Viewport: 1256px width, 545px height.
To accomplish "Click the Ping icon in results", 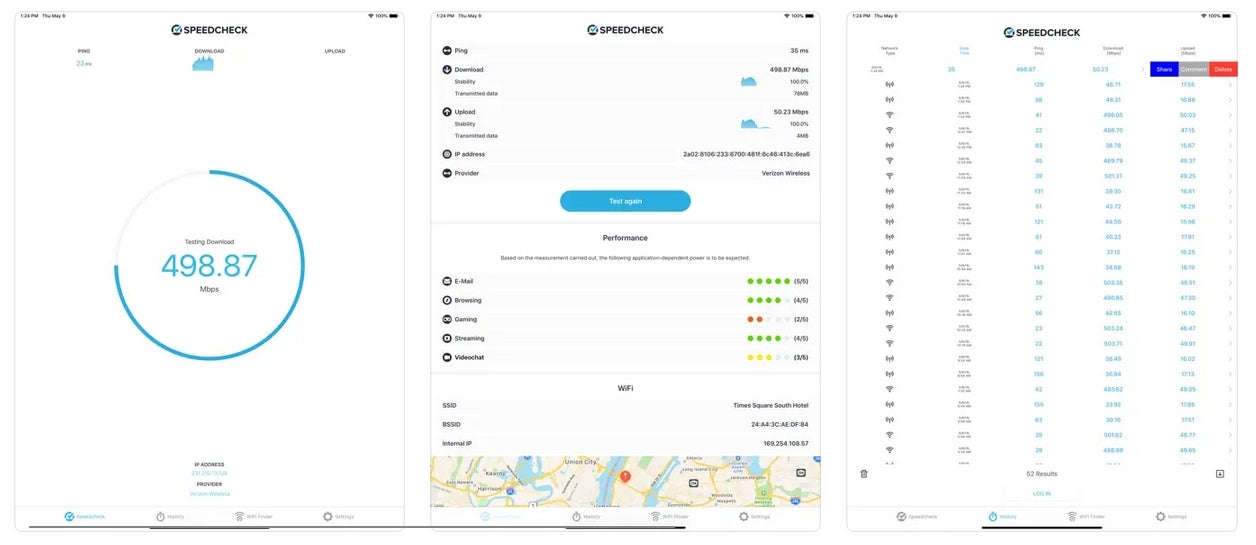I will [x=447, y=50].
